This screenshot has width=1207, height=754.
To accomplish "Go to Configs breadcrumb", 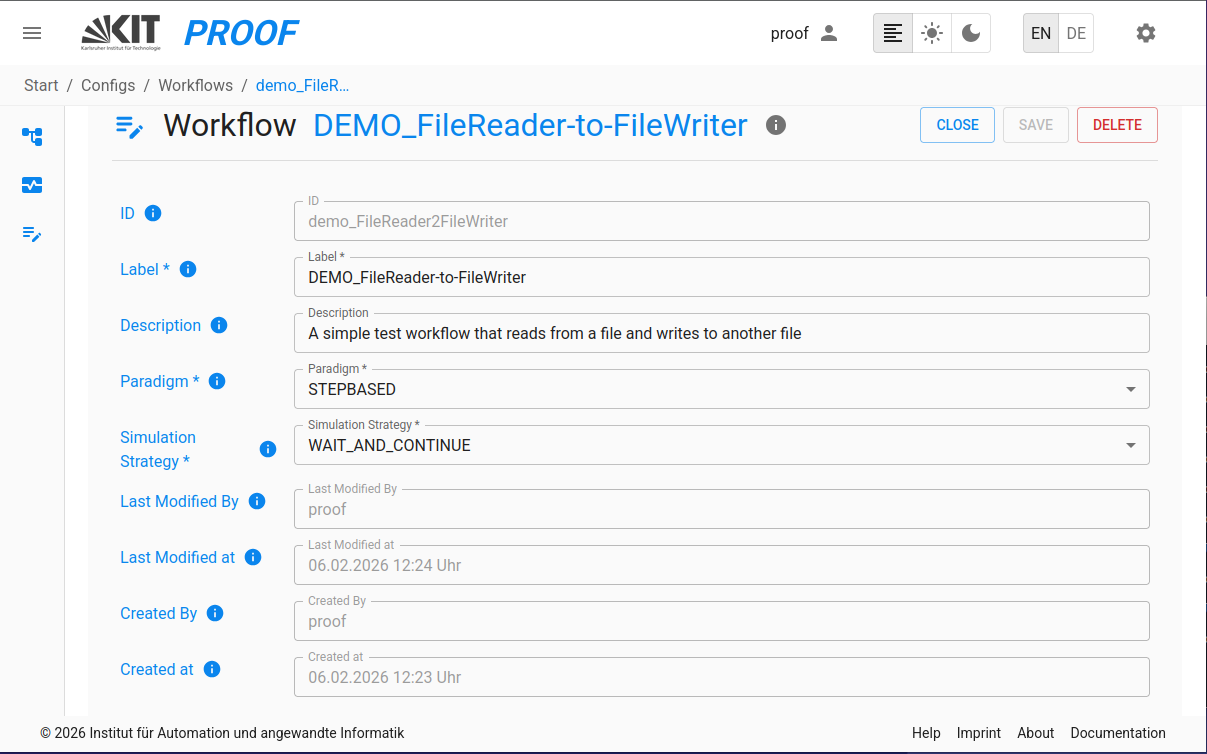I will coord(108,85).
